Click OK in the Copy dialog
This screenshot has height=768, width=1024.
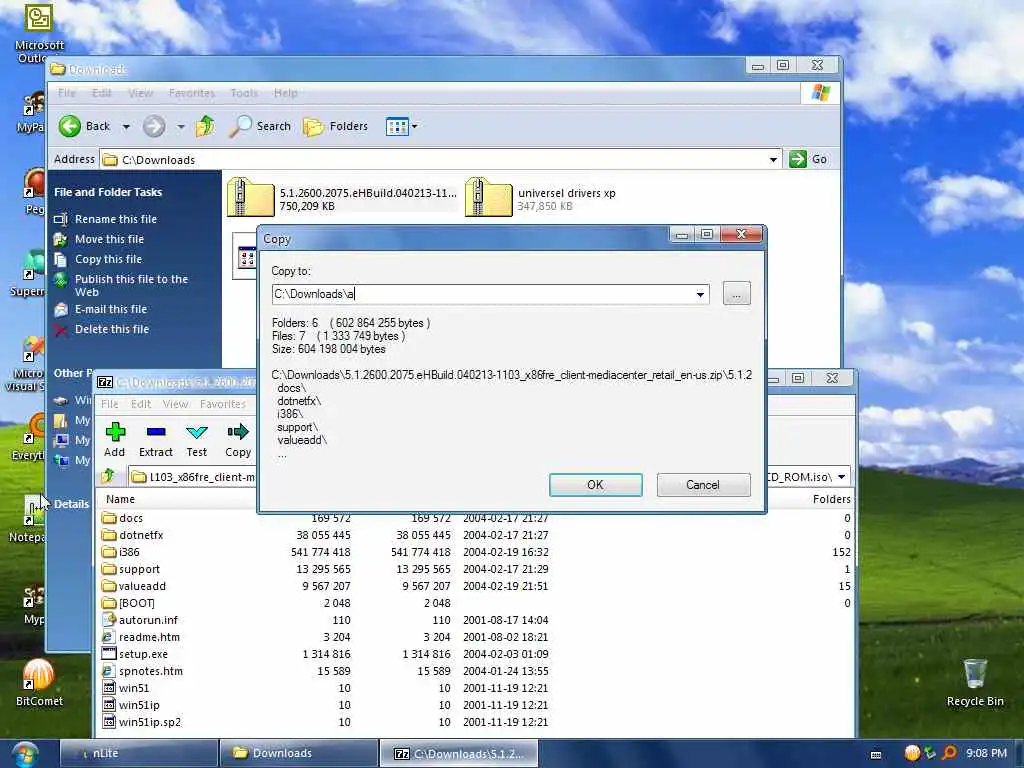[596, 485]
